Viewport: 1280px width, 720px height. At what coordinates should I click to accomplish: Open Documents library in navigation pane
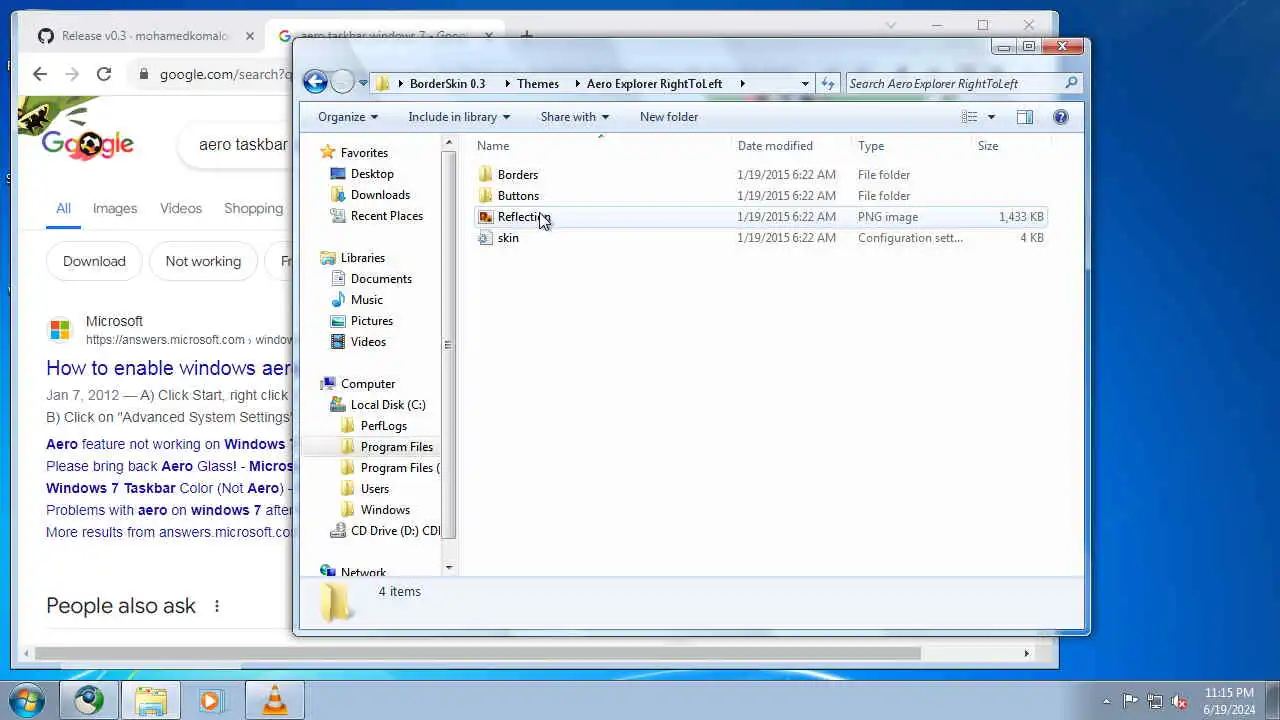coord(381,279)
